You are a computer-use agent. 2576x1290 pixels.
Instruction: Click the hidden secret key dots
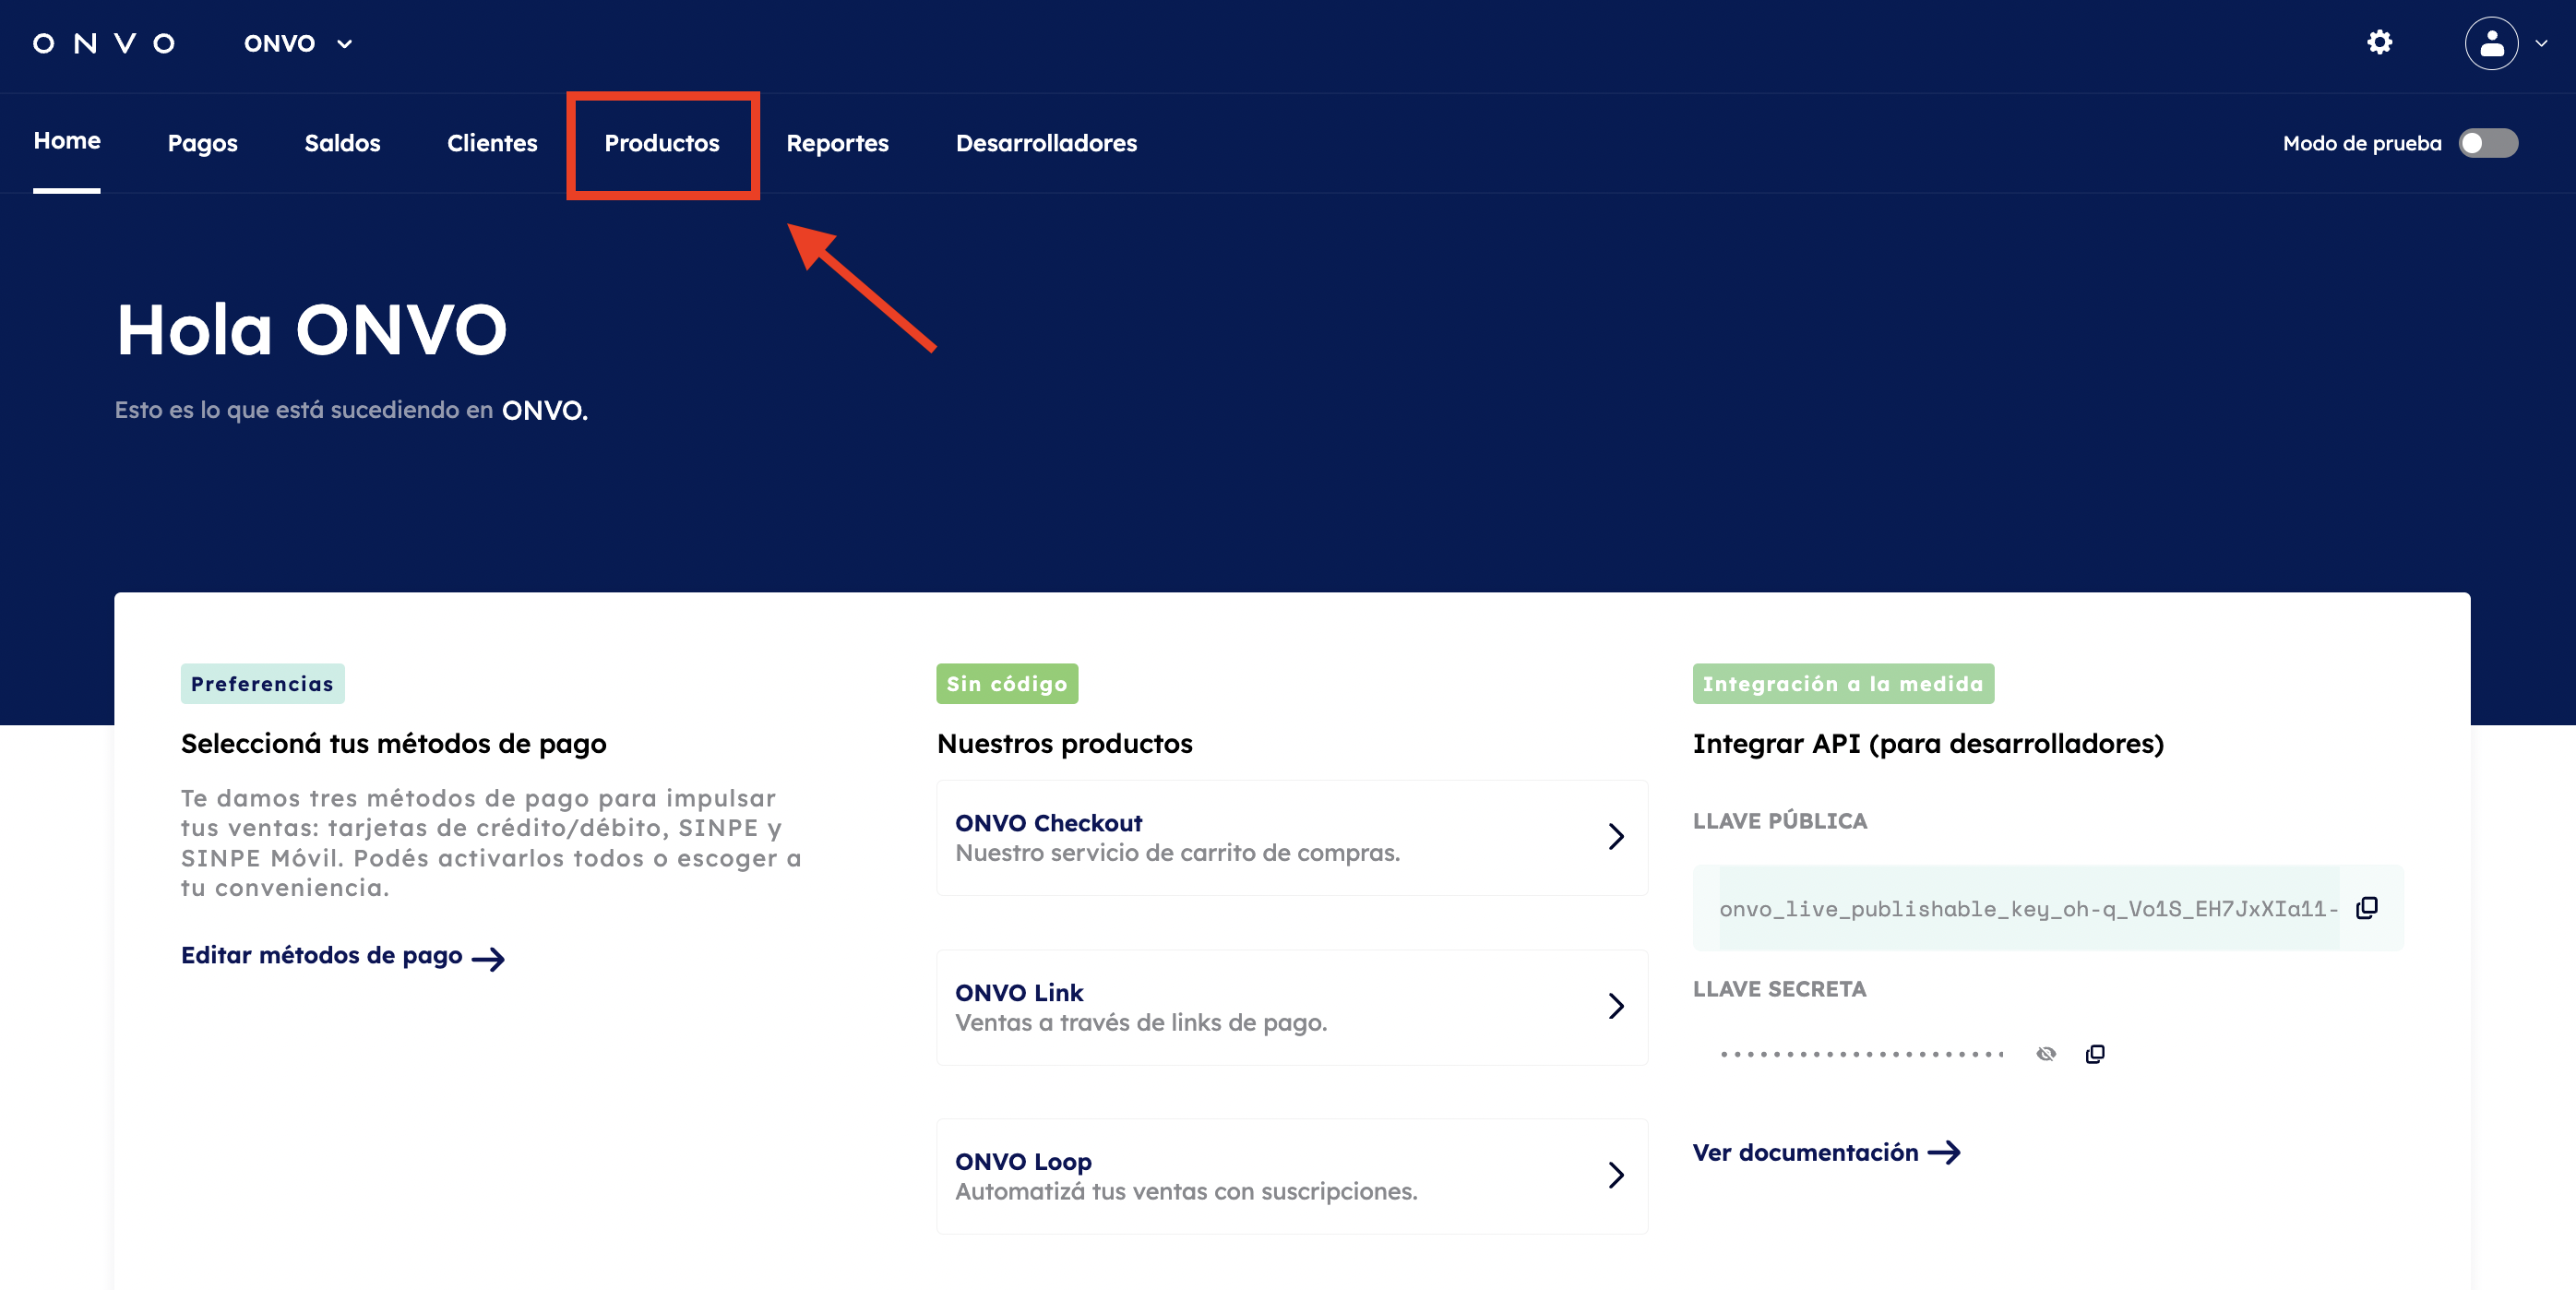[x=1862, y=1054]
